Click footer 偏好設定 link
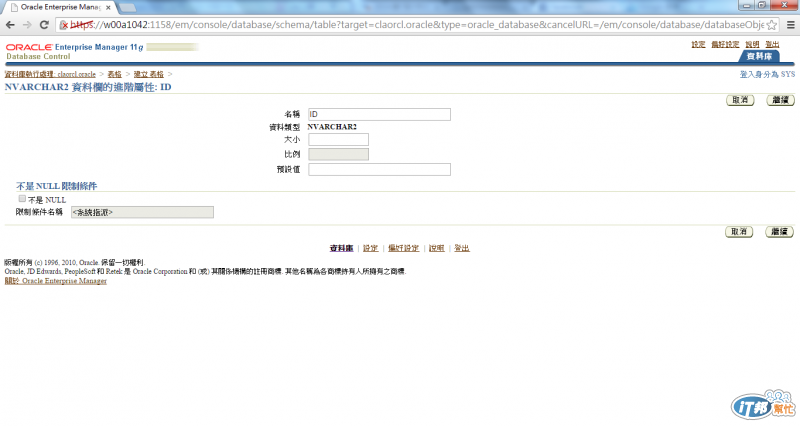 pos(403,248)
